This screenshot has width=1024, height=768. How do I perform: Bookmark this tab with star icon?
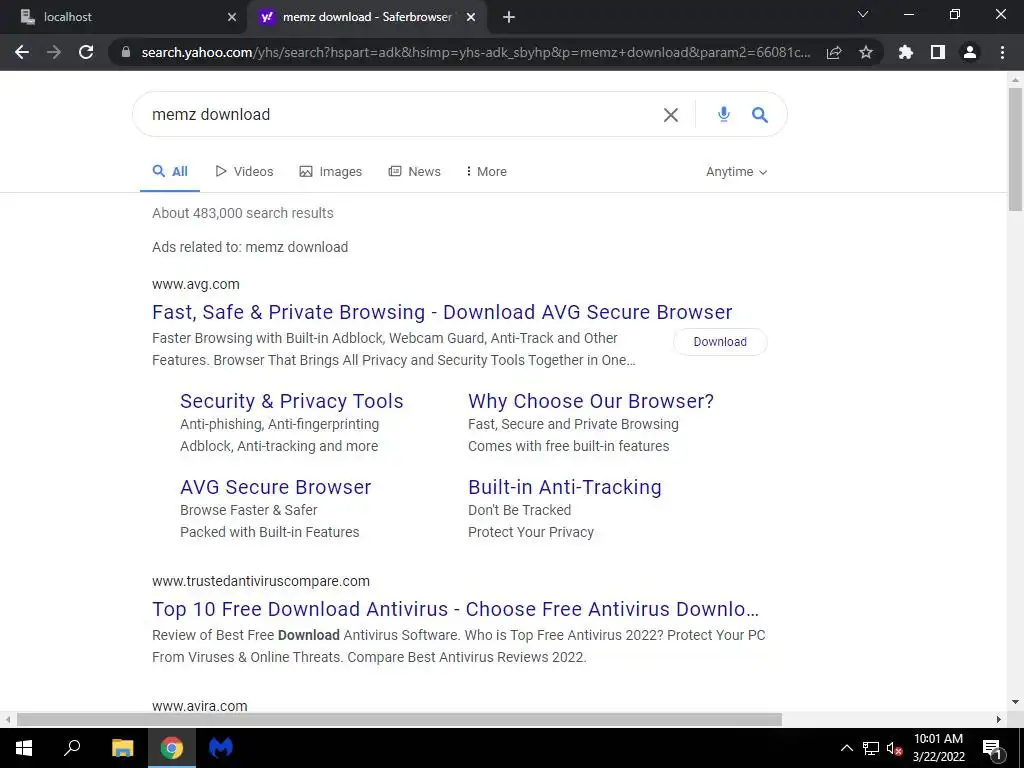866,52
